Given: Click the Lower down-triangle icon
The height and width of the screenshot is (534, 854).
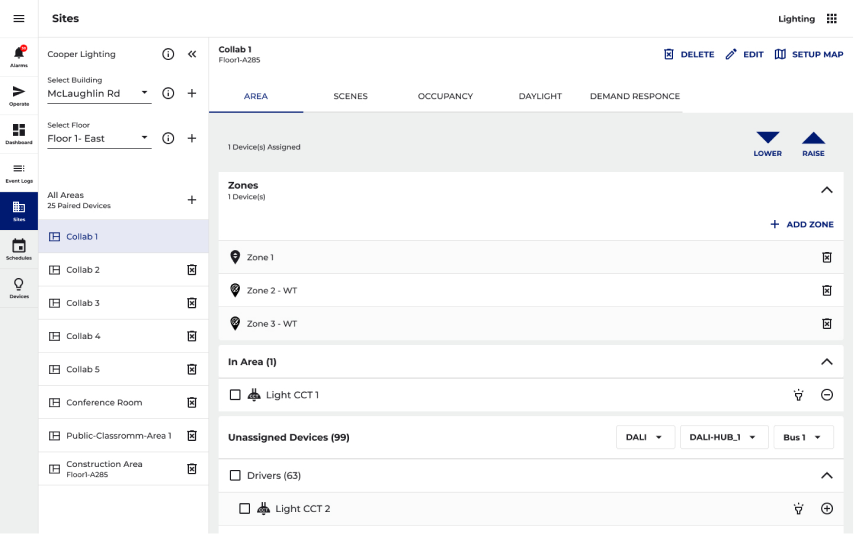Looking at the screenshot, I should click(x=767, y=137).
